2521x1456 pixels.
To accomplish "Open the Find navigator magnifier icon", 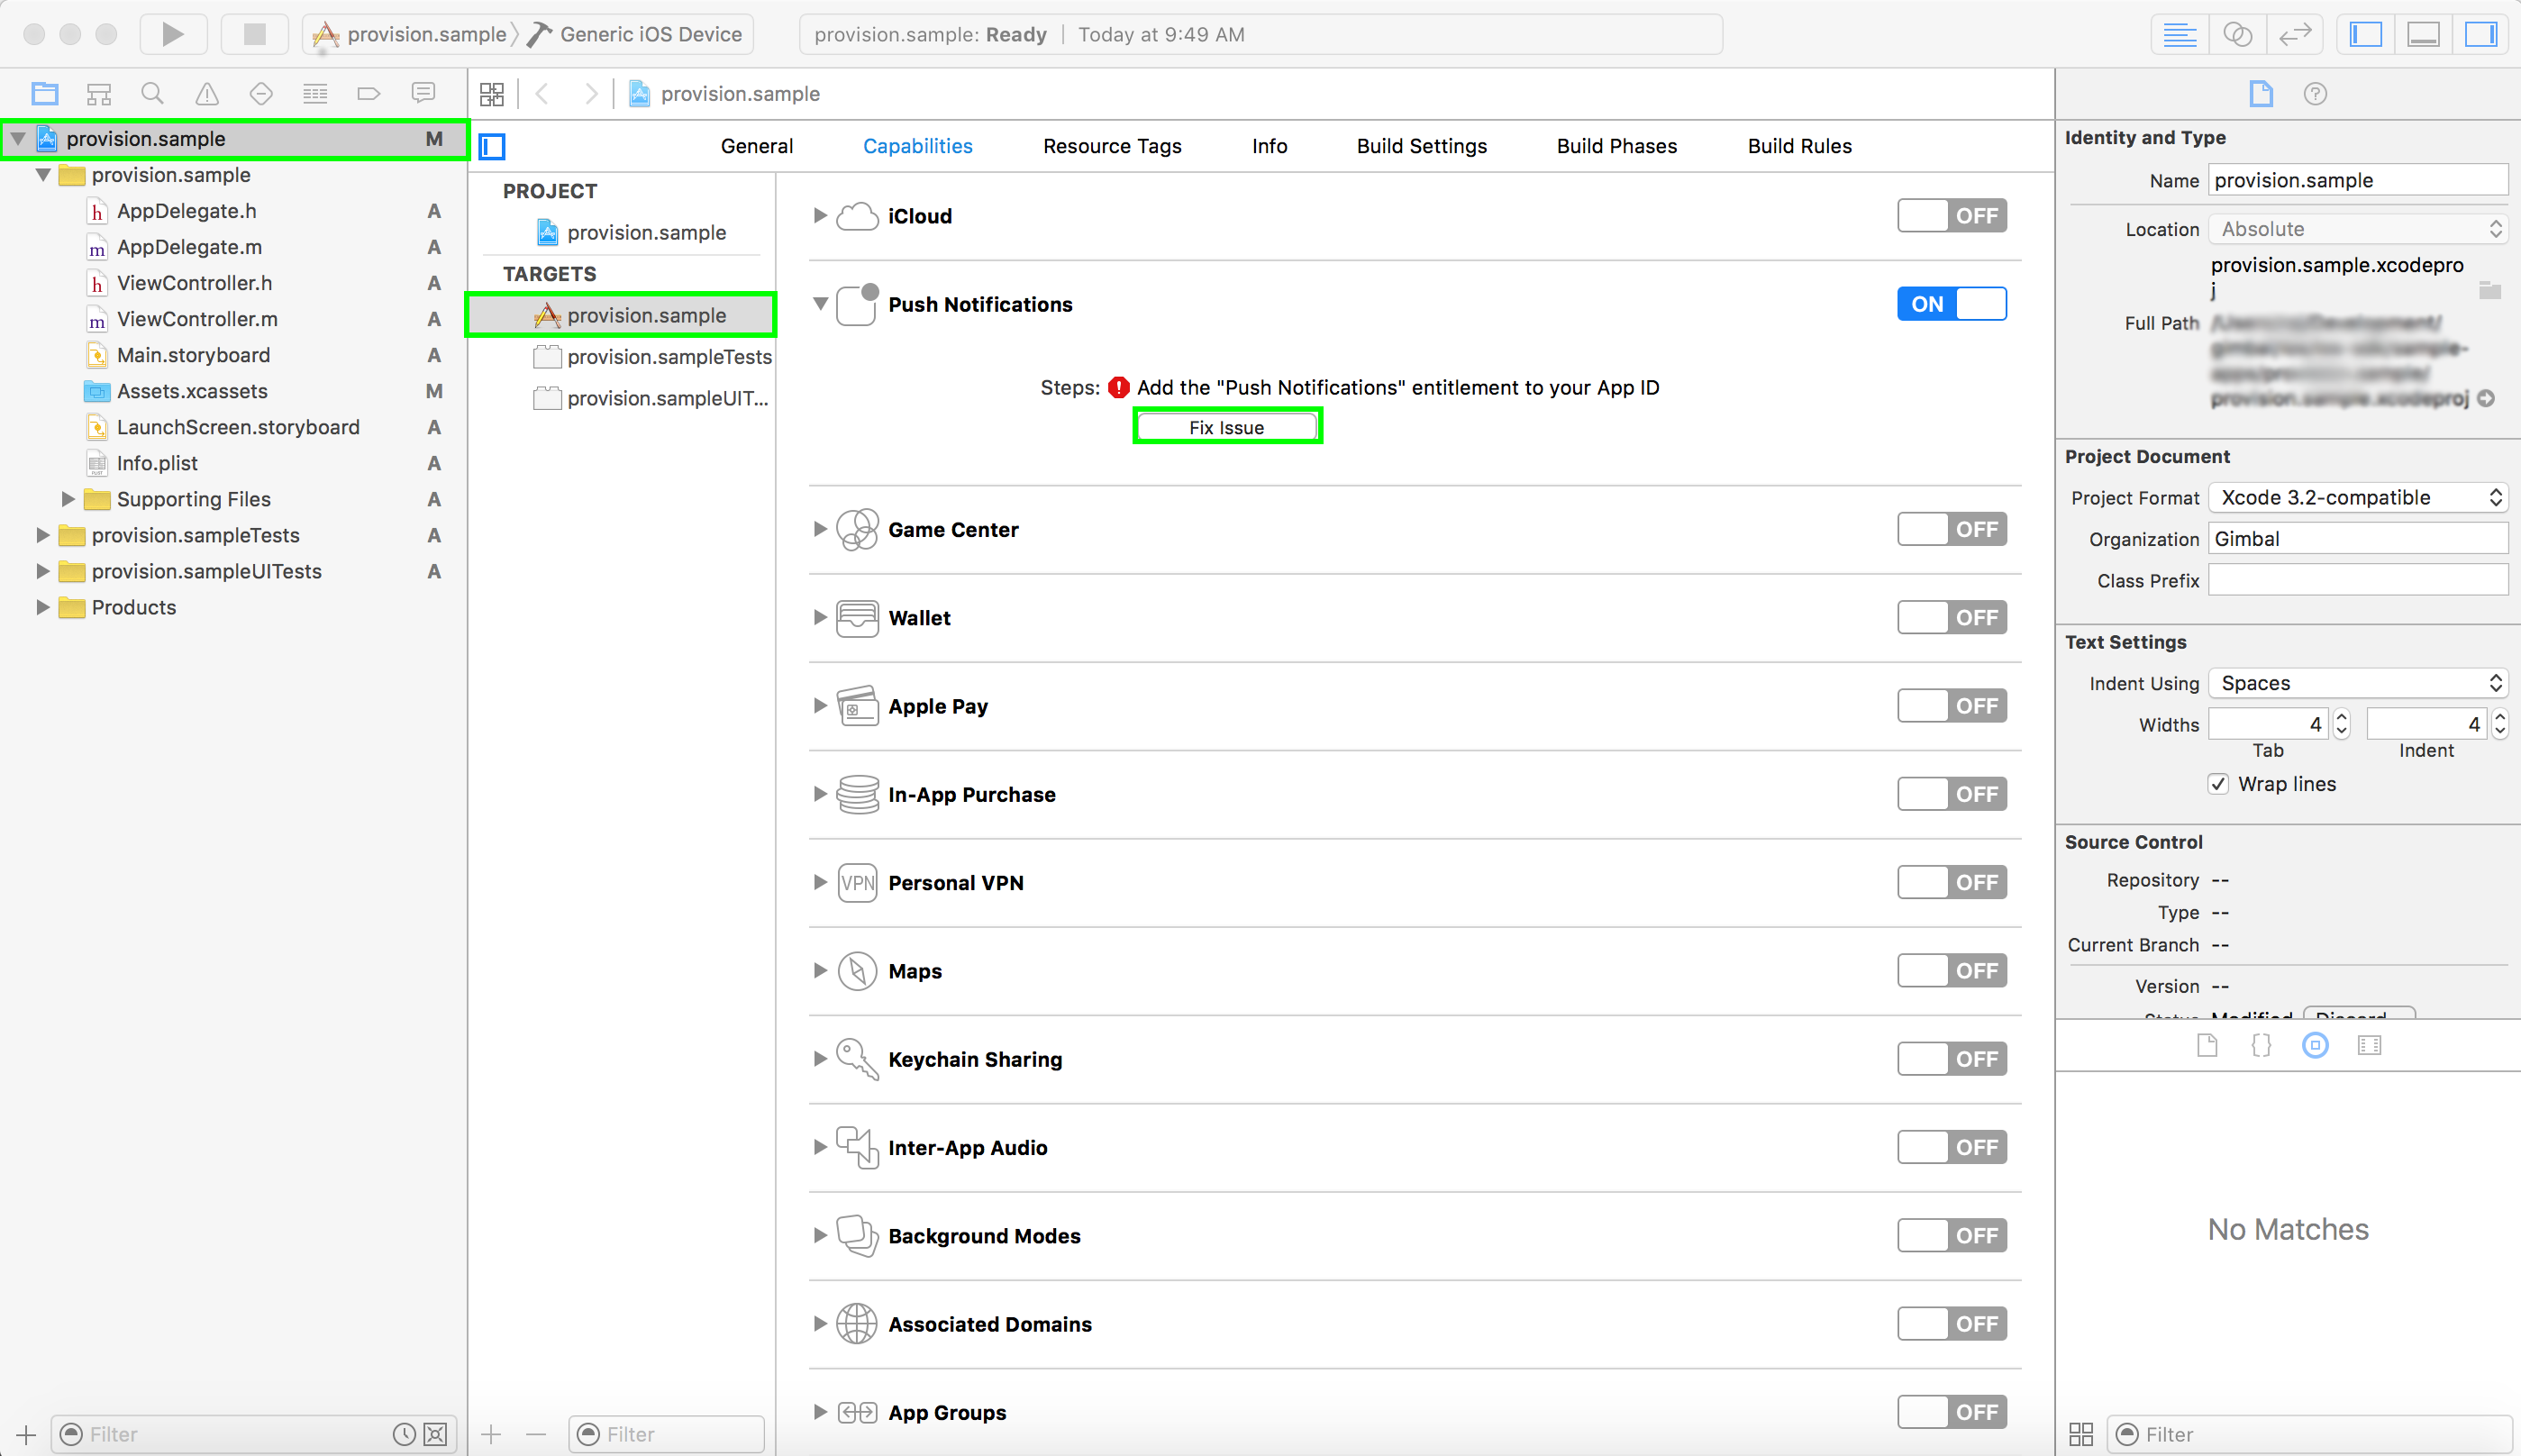I will pyautogui.click(x=152, y=94).
